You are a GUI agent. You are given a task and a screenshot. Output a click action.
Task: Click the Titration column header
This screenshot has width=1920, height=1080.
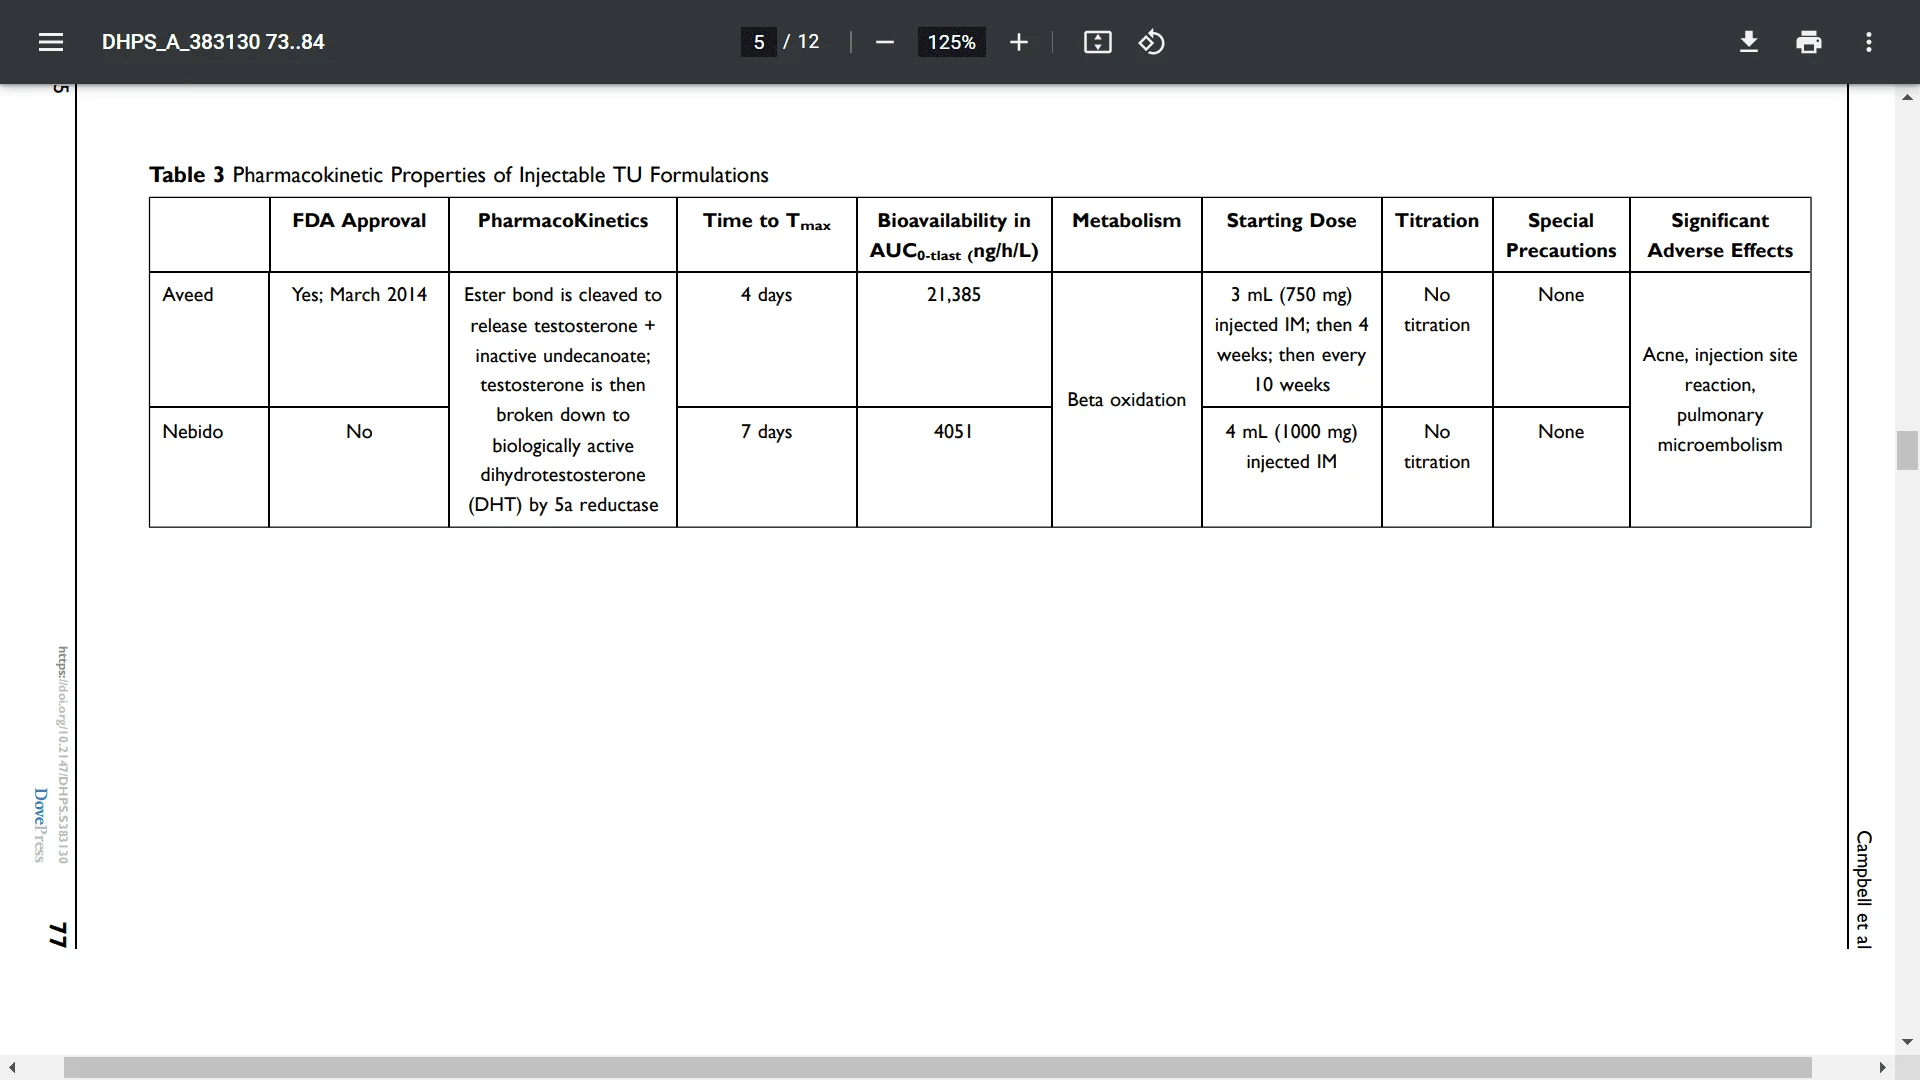pos(1437,220)
